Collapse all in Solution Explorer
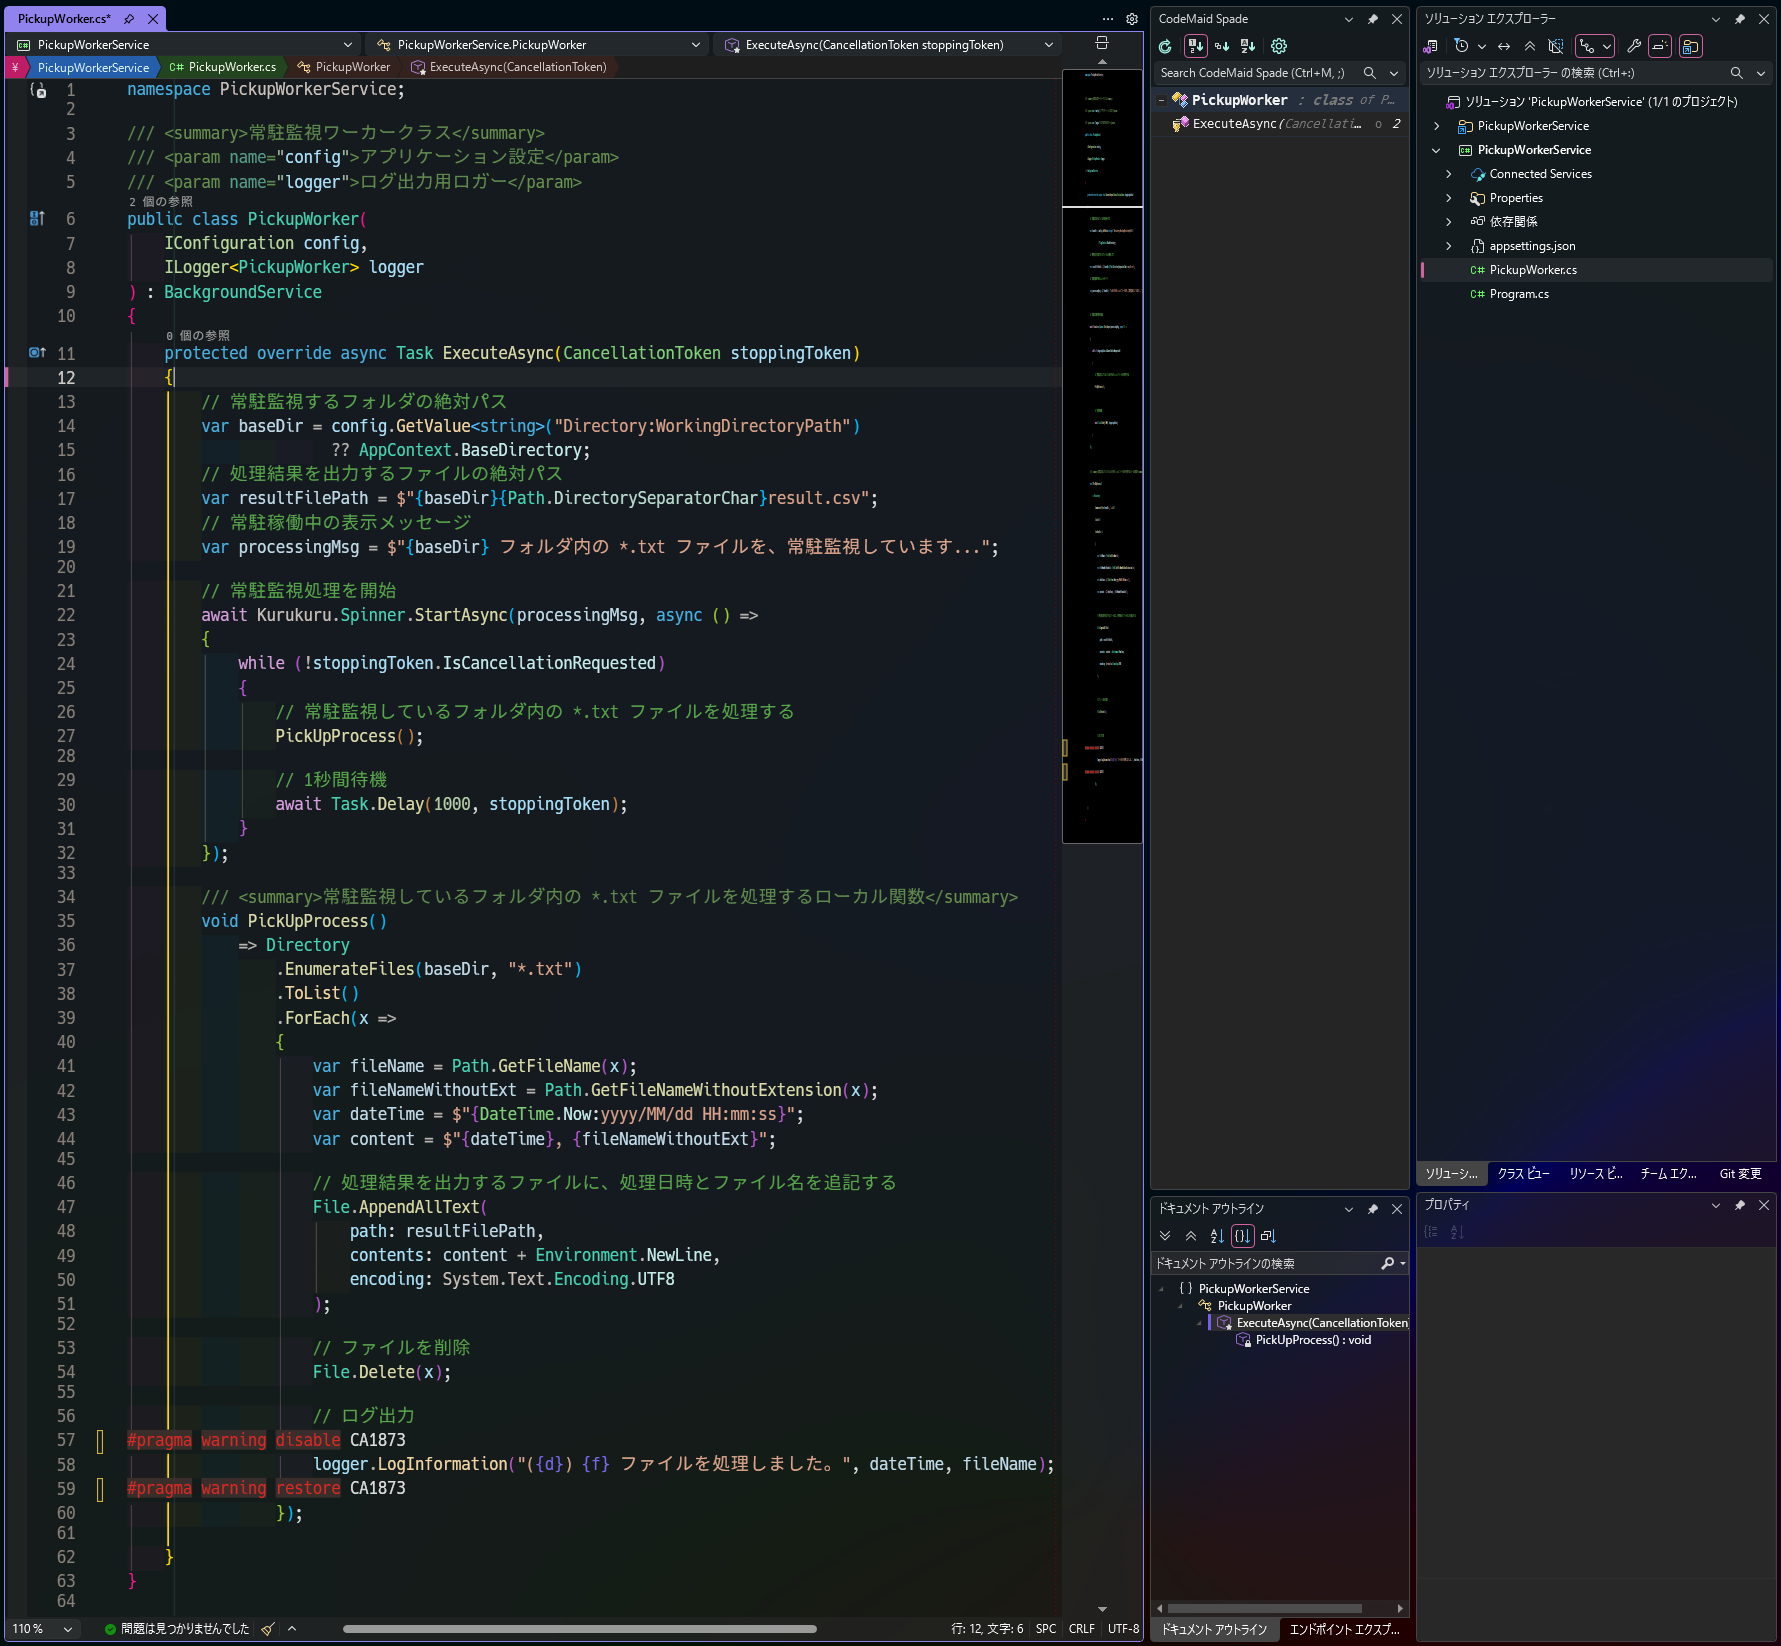This screenshot has height=1646, width=1781. [1530, 46]
